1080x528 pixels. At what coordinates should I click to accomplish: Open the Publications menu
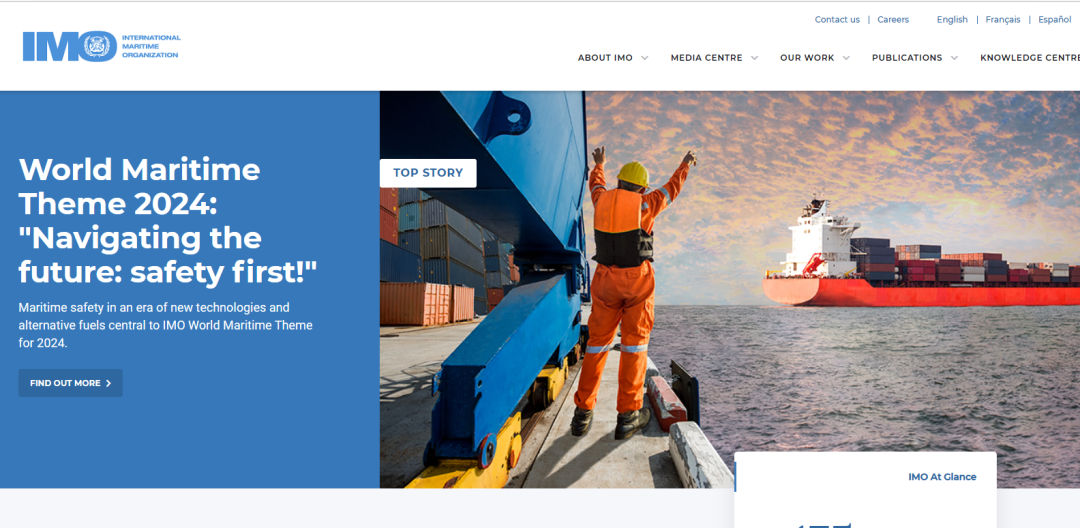point(906,58)
